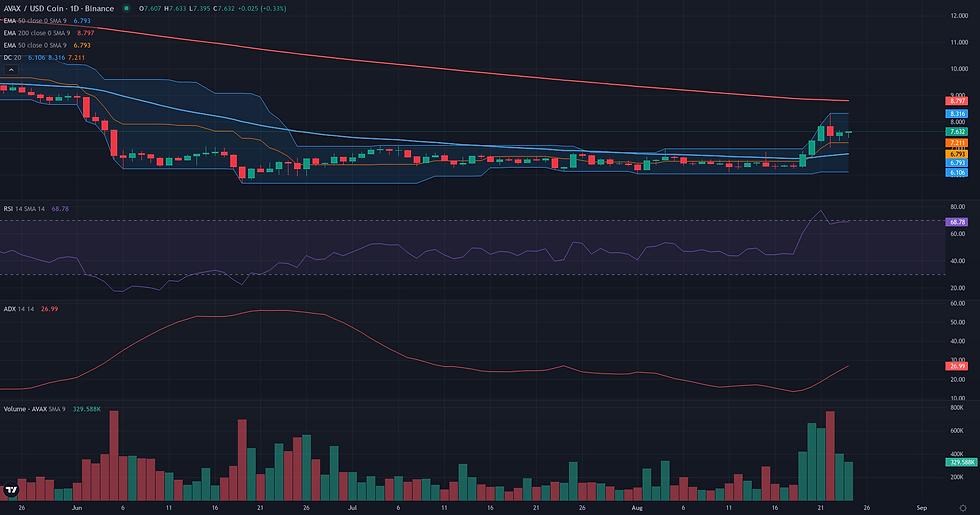Click the 200K volume axis label
The height and width of the screenshot is (515, 980).
coord(956,477)
